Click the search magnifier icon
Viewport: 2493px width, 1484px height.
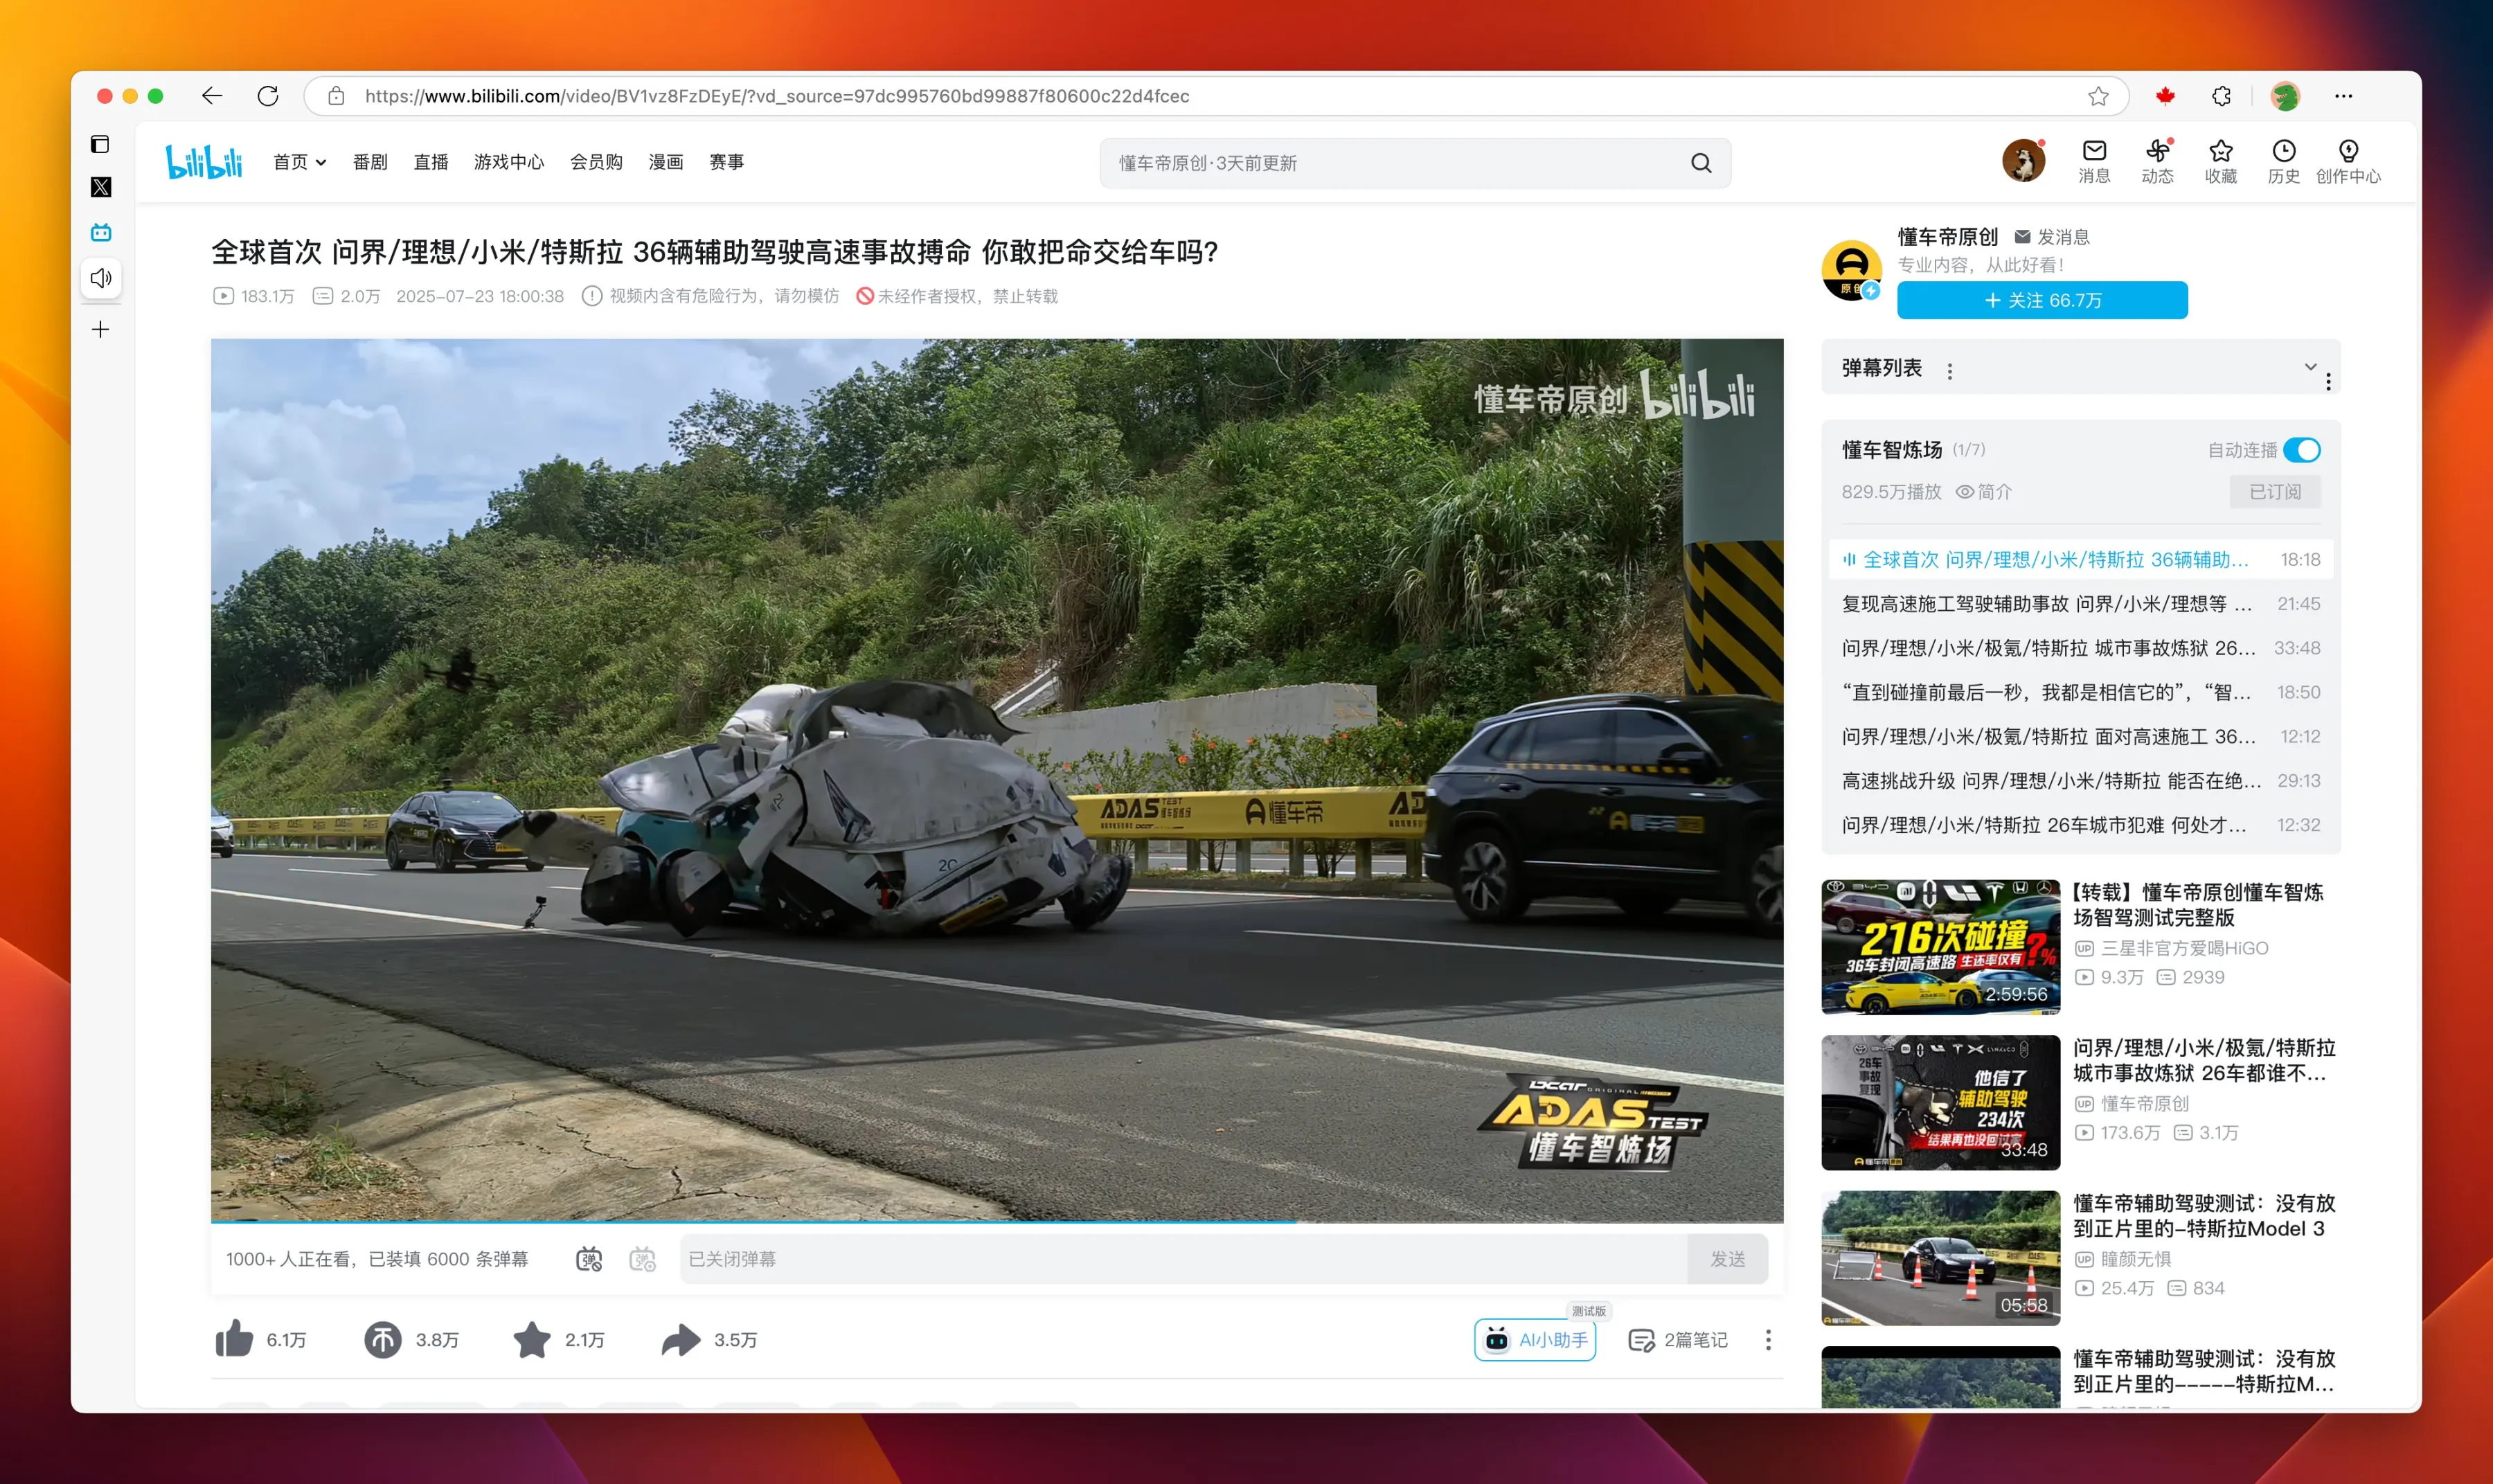(x=1700, y=163)
